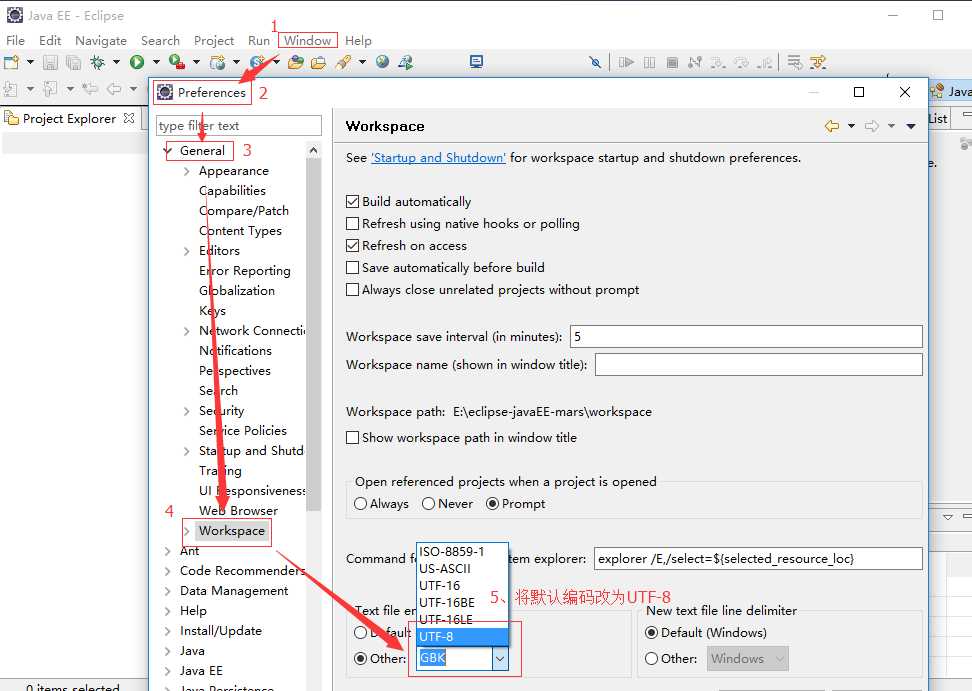Image resolution: width=972 pixels, height=691 pixels.
Task: Toggle the Build automatically checkbox
Action: [x=352, y=201]
